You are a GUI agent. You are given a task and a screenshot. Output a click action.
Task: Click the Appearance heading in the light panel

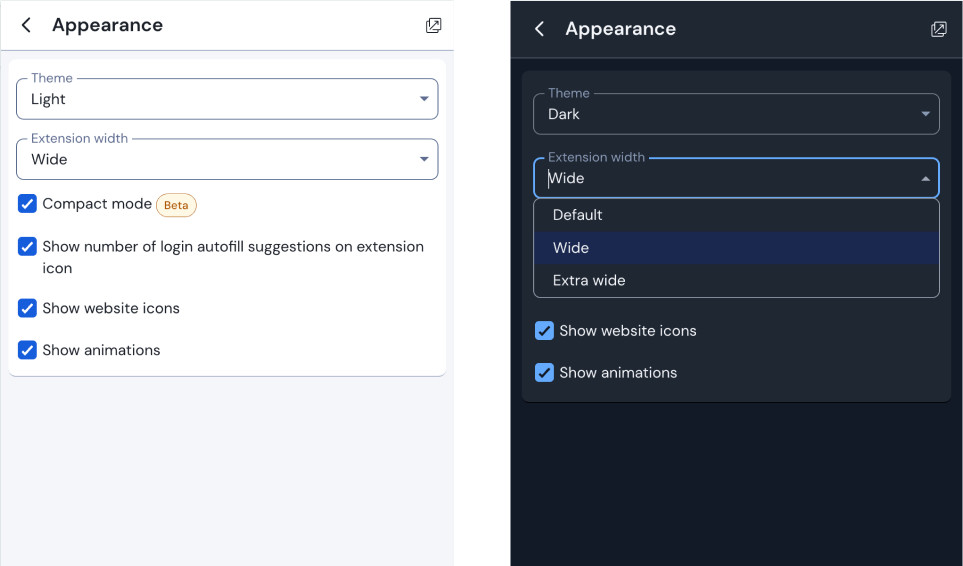(107, 25)
